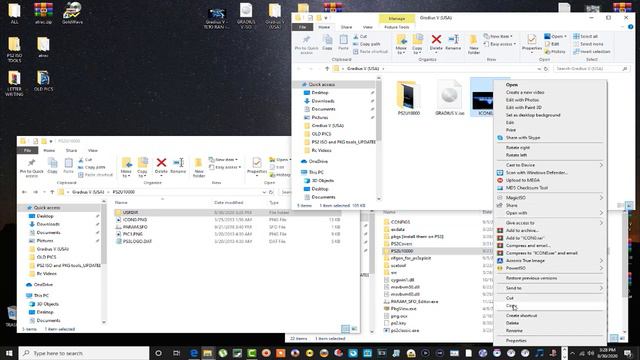Viewport: 640px width, 360px height.
Task: Select Open at top of context menu
Action: point(512,84)
